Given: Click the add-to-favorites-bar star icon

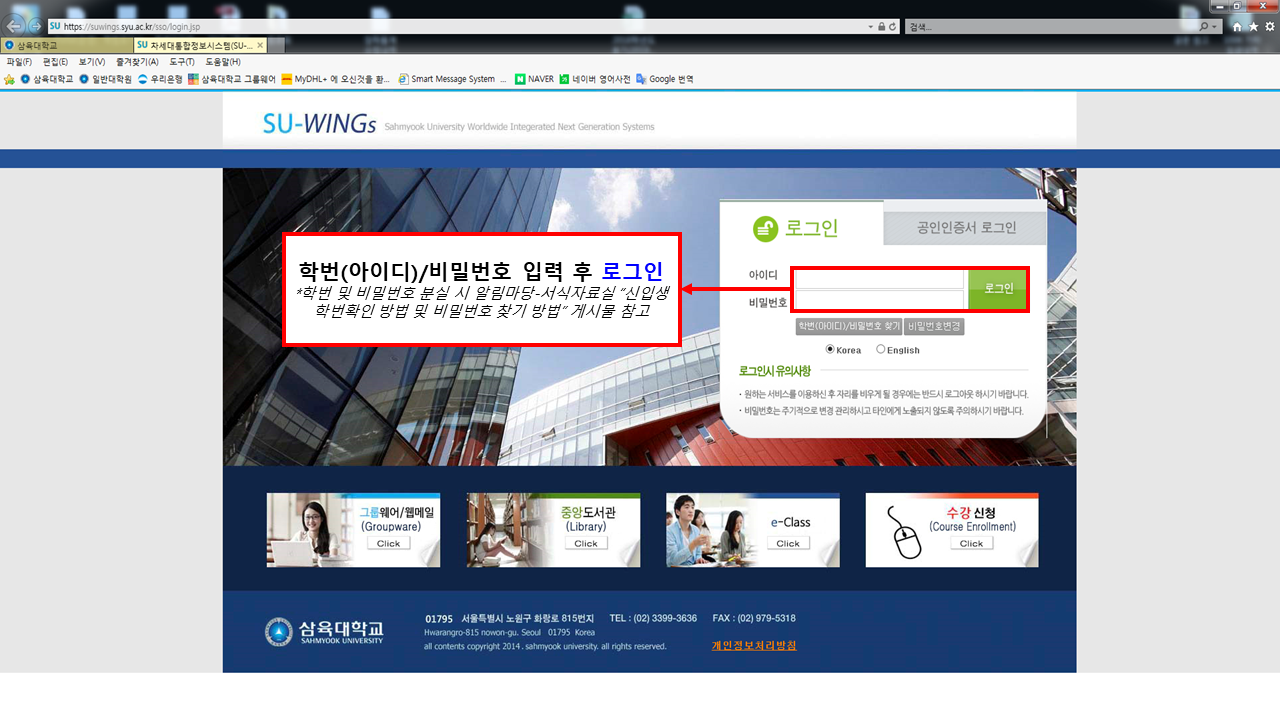Looking at the screenshot, I should click(x=9, y=79).
